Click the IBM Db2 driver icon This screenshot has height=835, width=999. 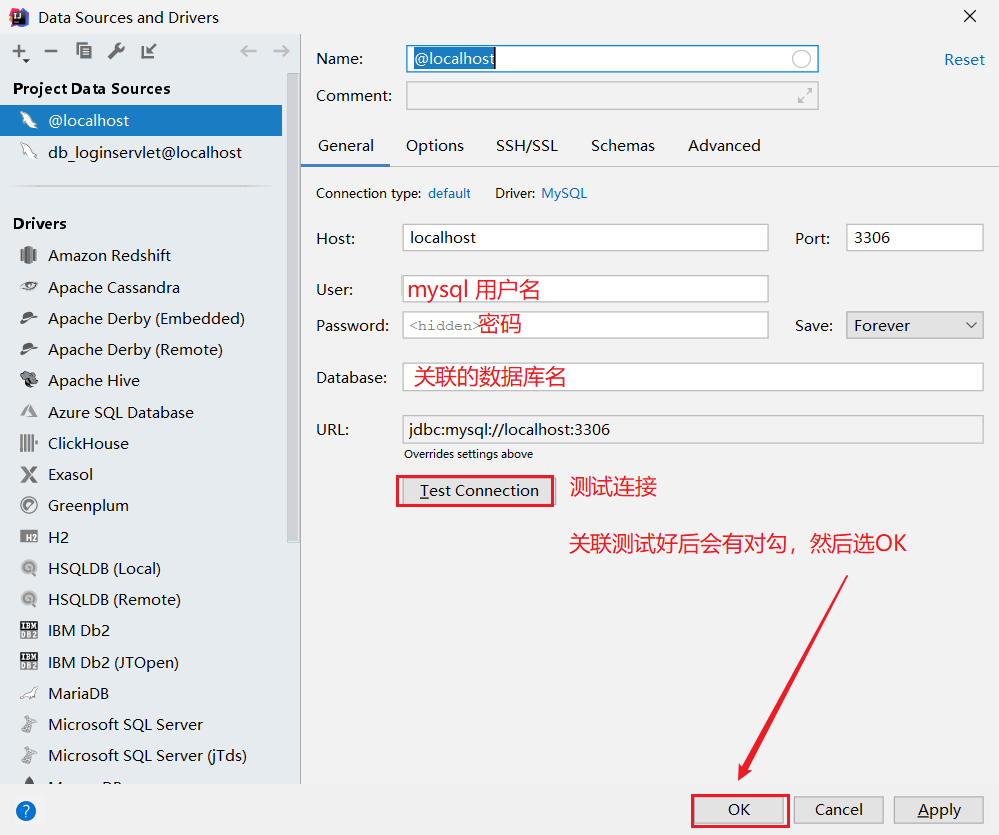(29, 630)
